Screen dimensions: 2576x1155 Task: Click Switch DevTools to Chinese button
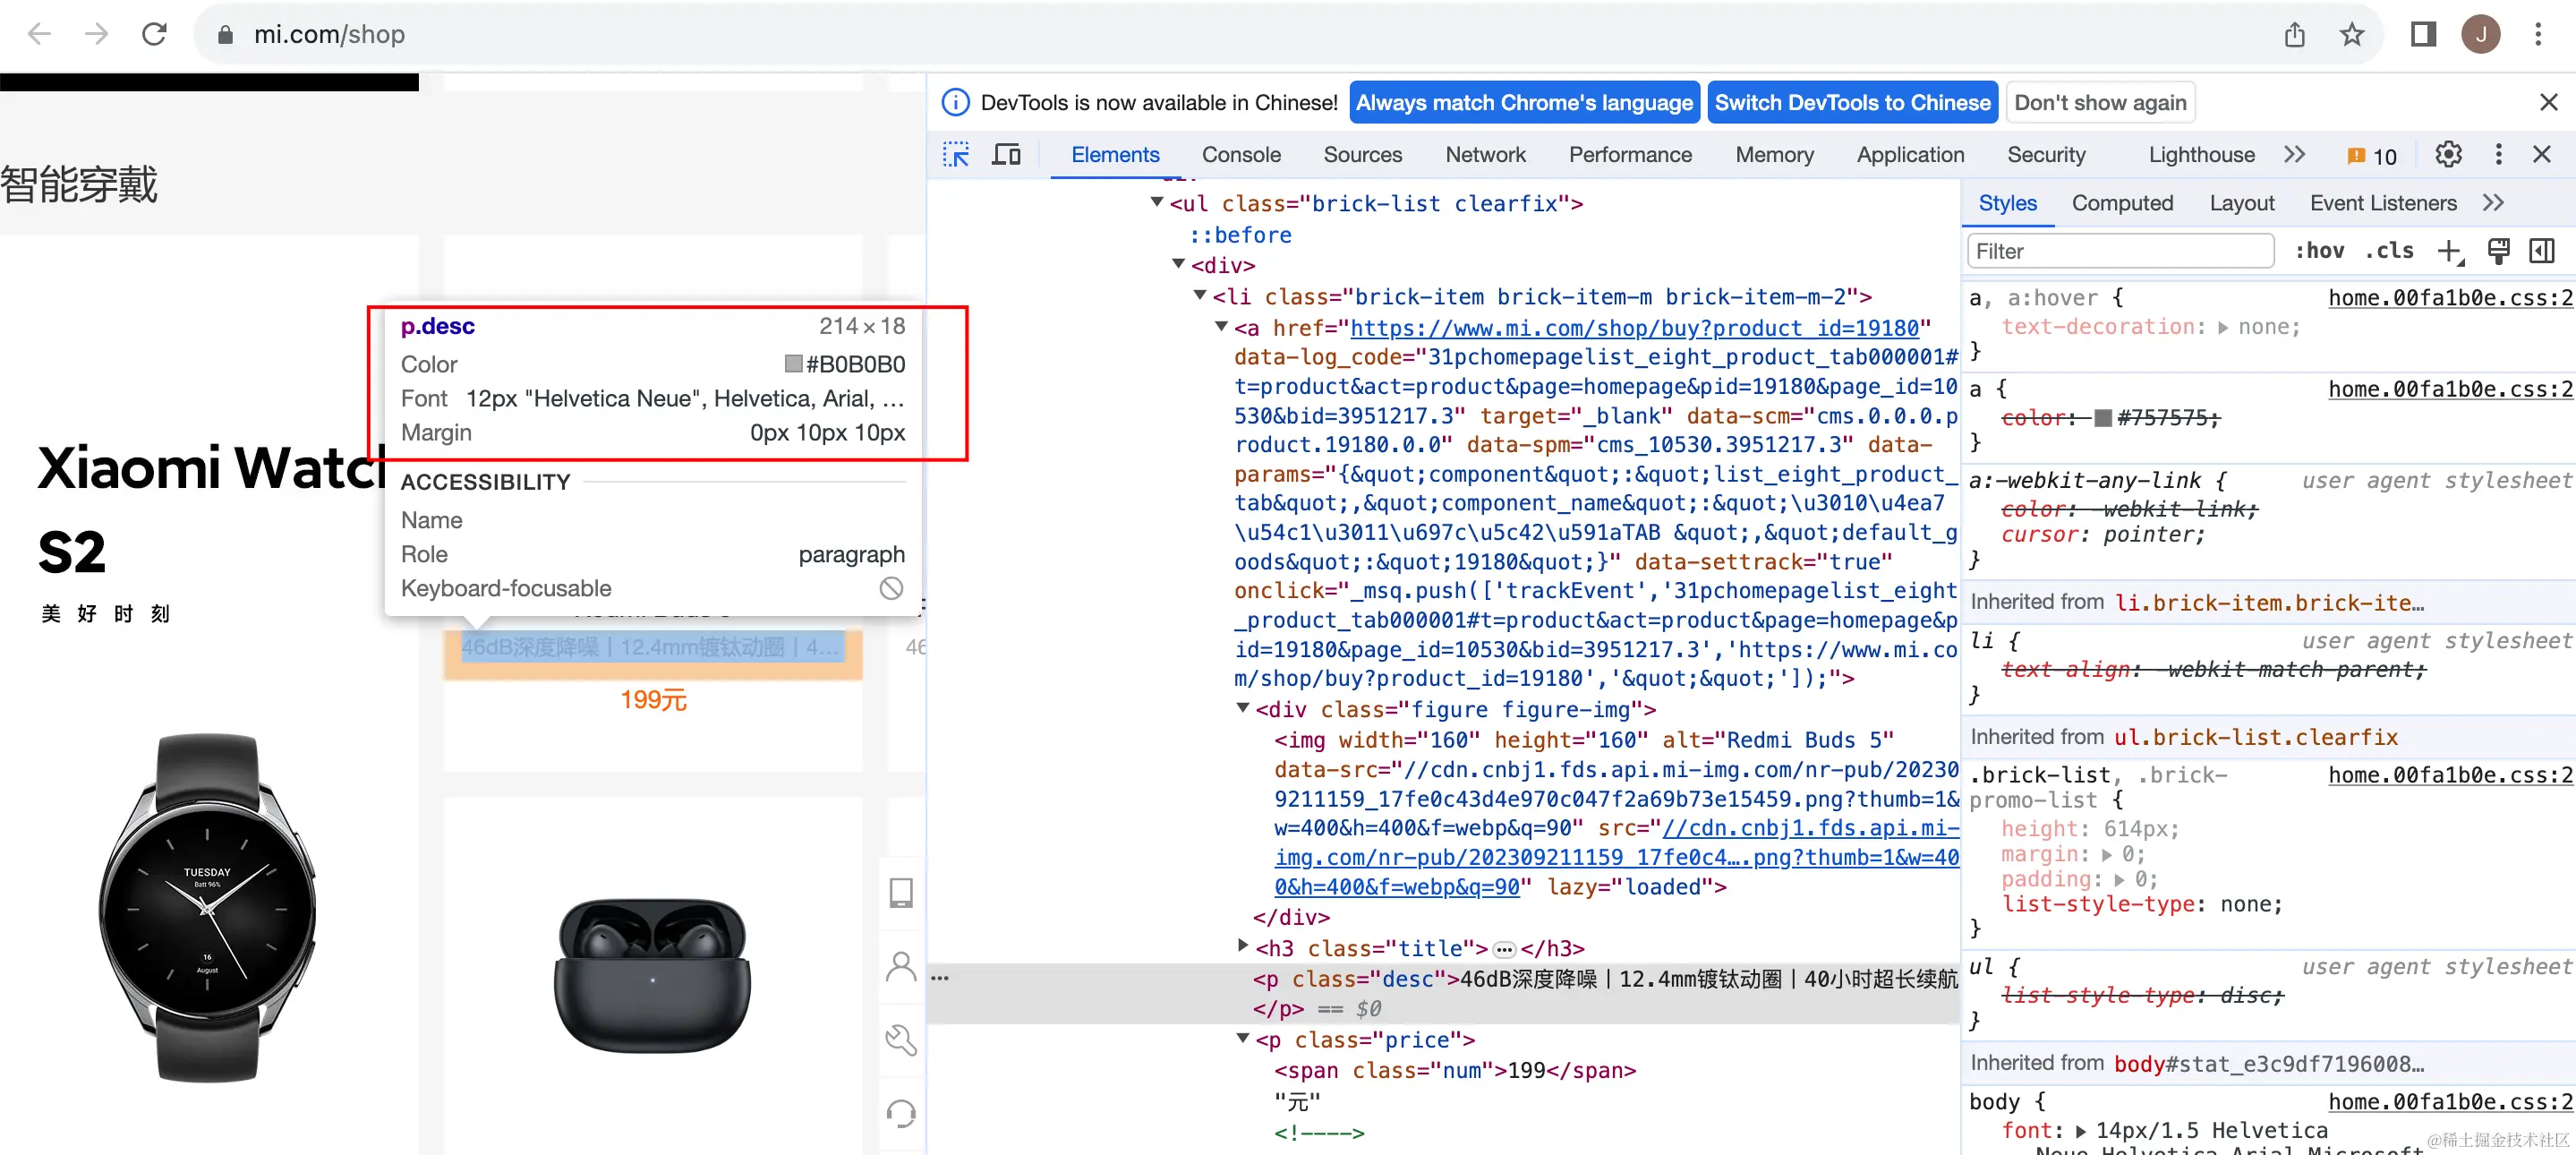(1852, 103)
